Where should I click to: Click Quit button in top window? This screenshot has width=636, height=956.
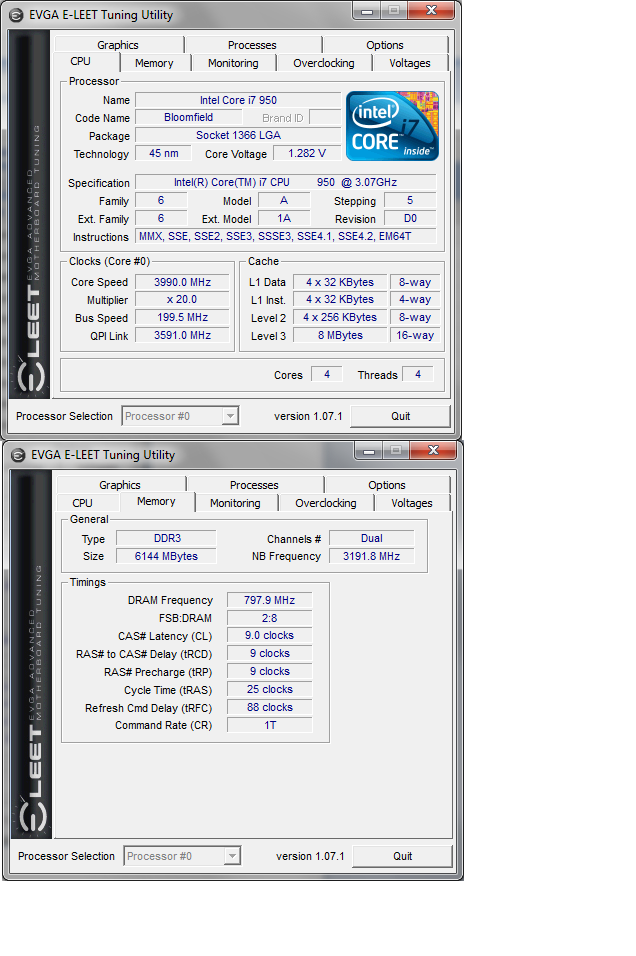pos(401,416)
